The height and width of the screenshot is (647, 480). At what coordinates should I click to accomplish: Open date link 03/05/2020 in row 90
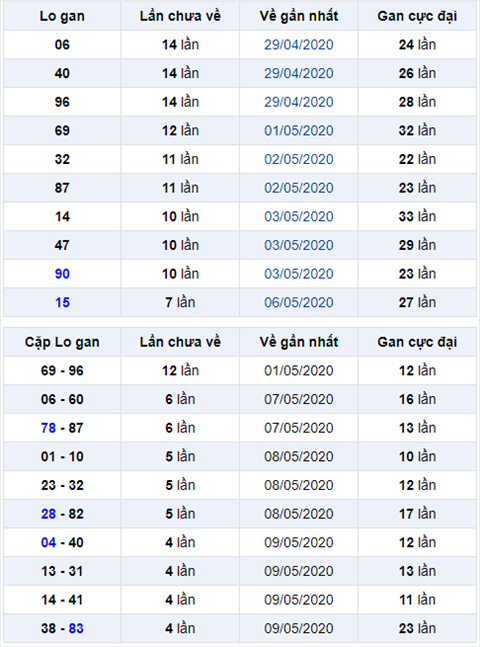(x=299, y=274)
